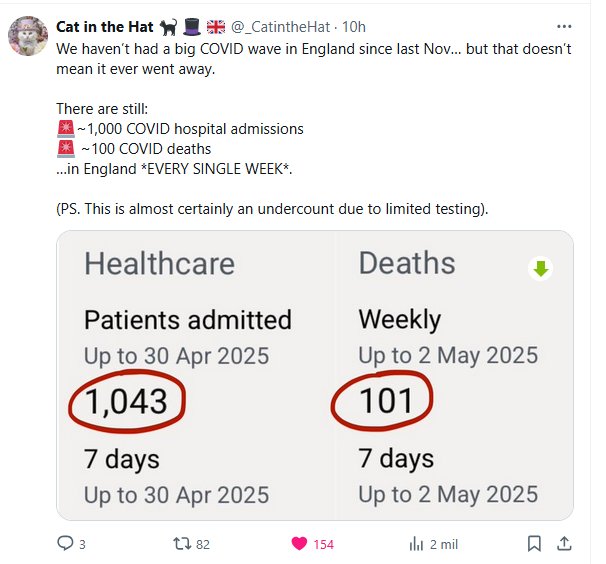Click the top hat emoji by the name
606x564 pixels.
(x=190, y=27)
